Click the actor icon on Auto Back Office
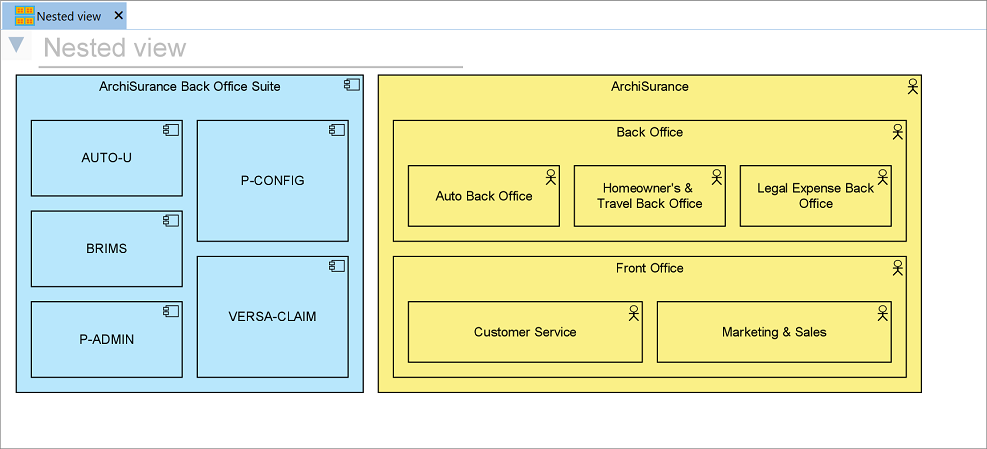The height and width of the screenshot is (449, 987). 549,176
